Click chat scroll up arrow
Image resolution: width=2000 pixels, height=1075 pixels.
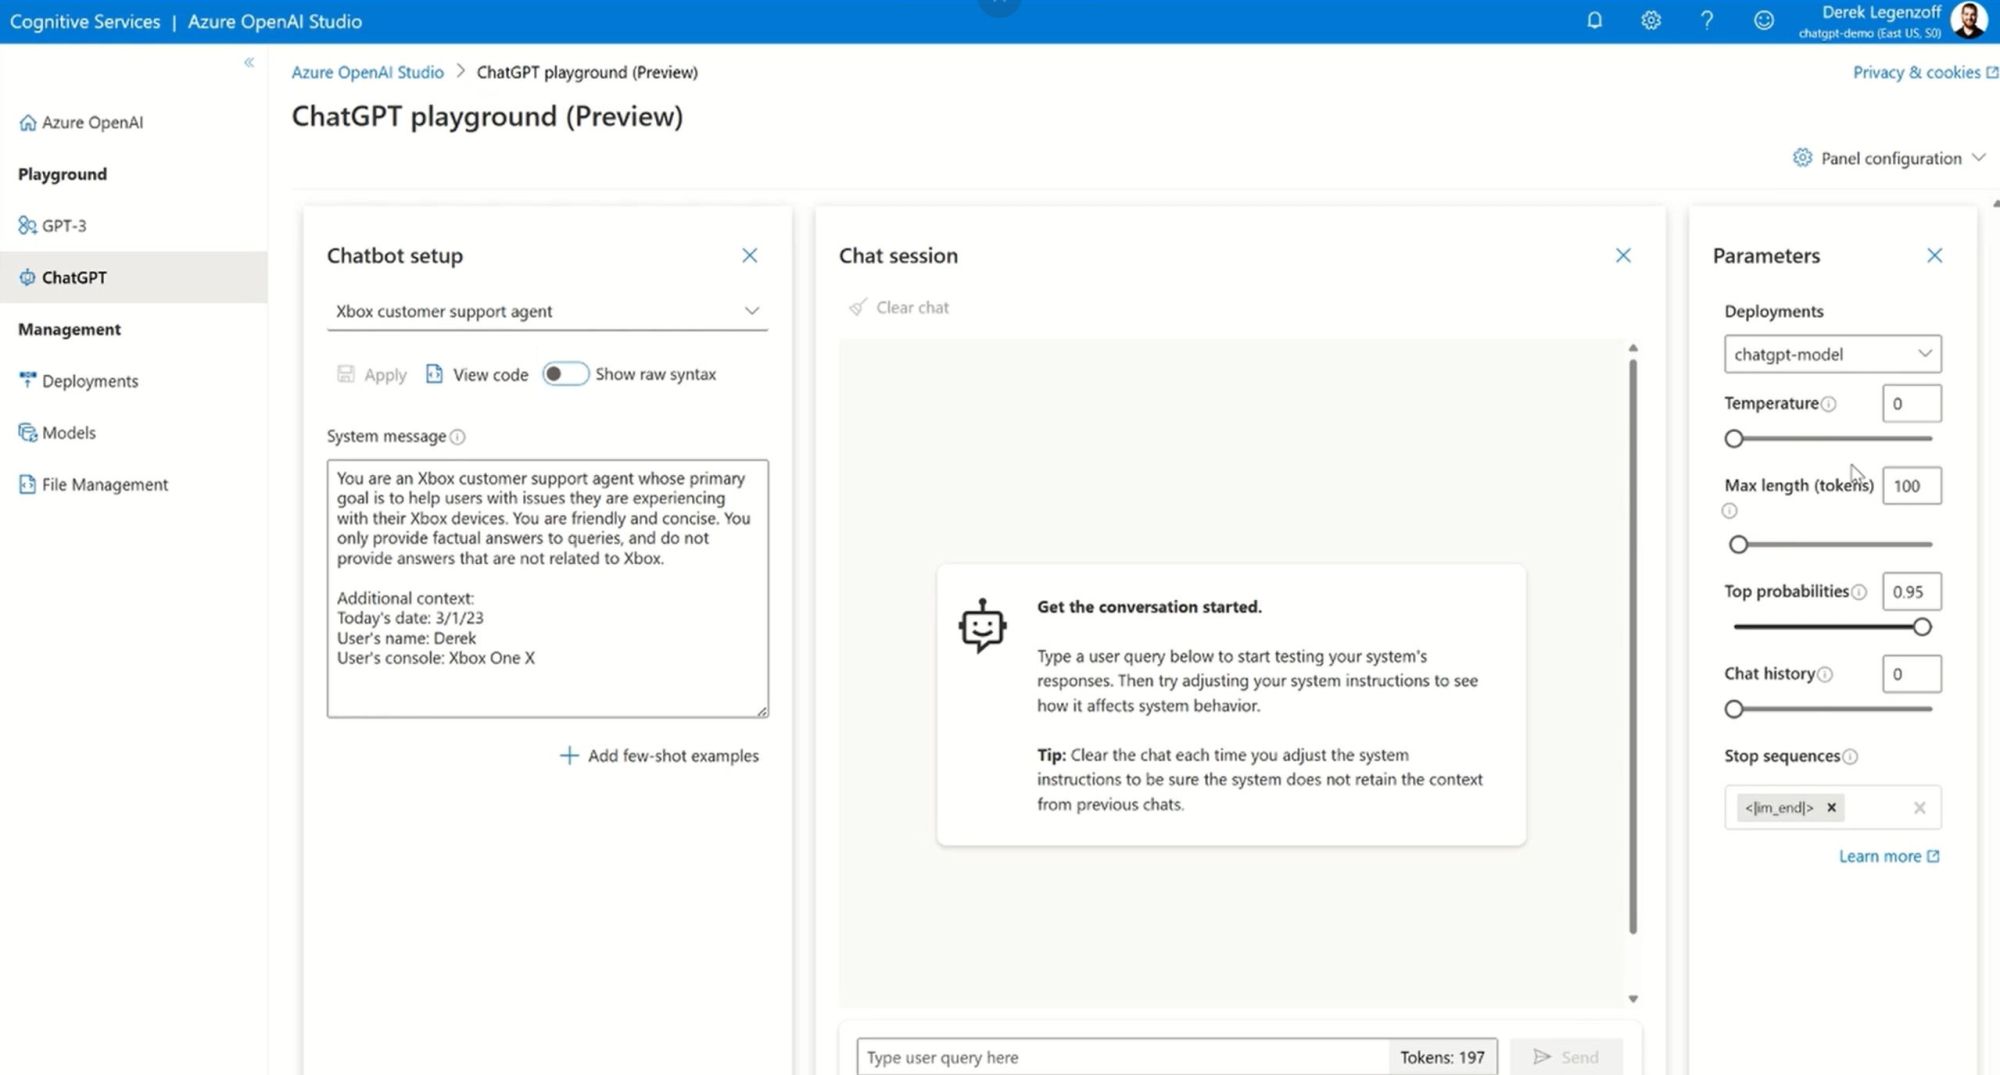1633,348
